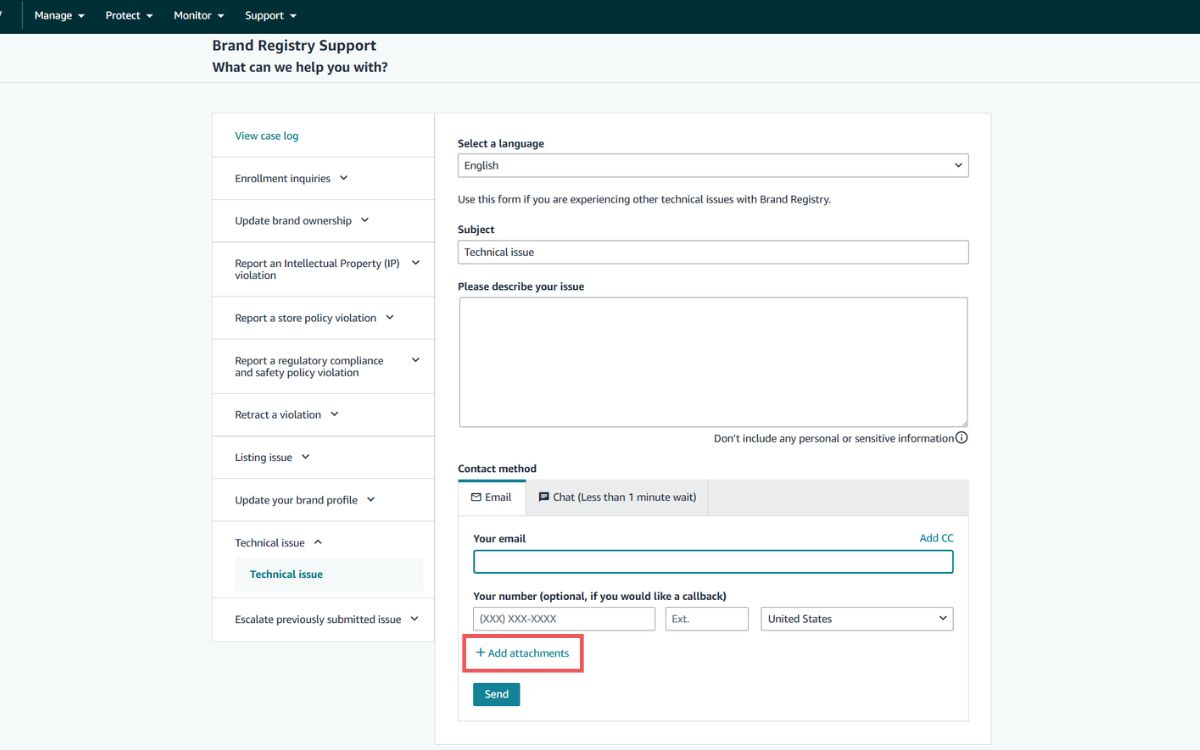Open the Support menu
Viewport: 1200px width, 750px height.
pos(270,16)
